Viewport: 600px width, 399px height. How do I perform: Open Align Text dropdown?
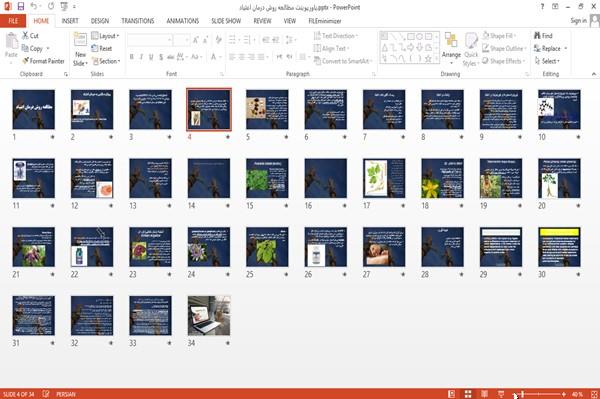point(331,48)
